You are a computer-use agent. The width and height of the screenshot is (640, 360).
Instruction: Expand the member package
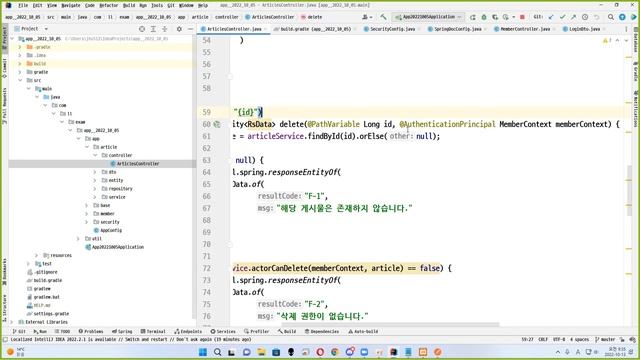[x=87, y=213]
